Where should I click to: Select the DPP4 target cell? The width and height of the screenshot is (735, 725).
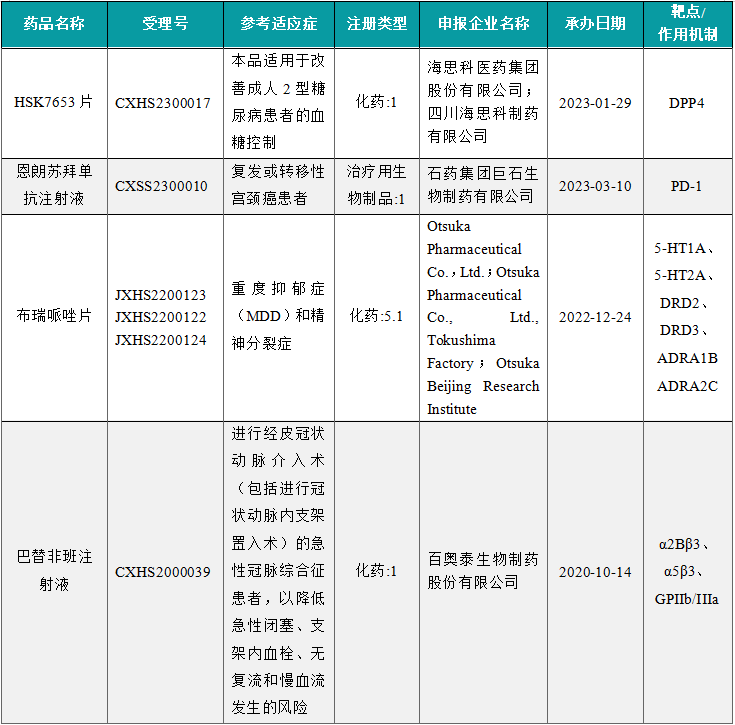(x=688, y=103)
